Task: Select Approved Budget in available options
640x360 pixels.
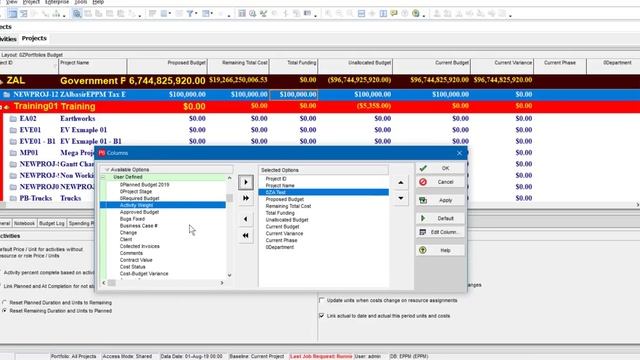Action: [139, 212]
